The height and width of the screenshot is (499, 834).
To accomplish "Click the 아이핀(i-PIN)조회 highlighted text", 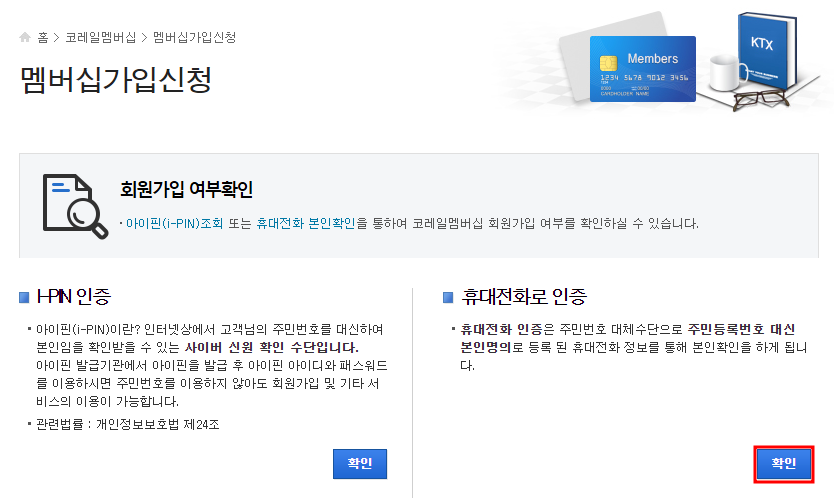I will [174, 223].
